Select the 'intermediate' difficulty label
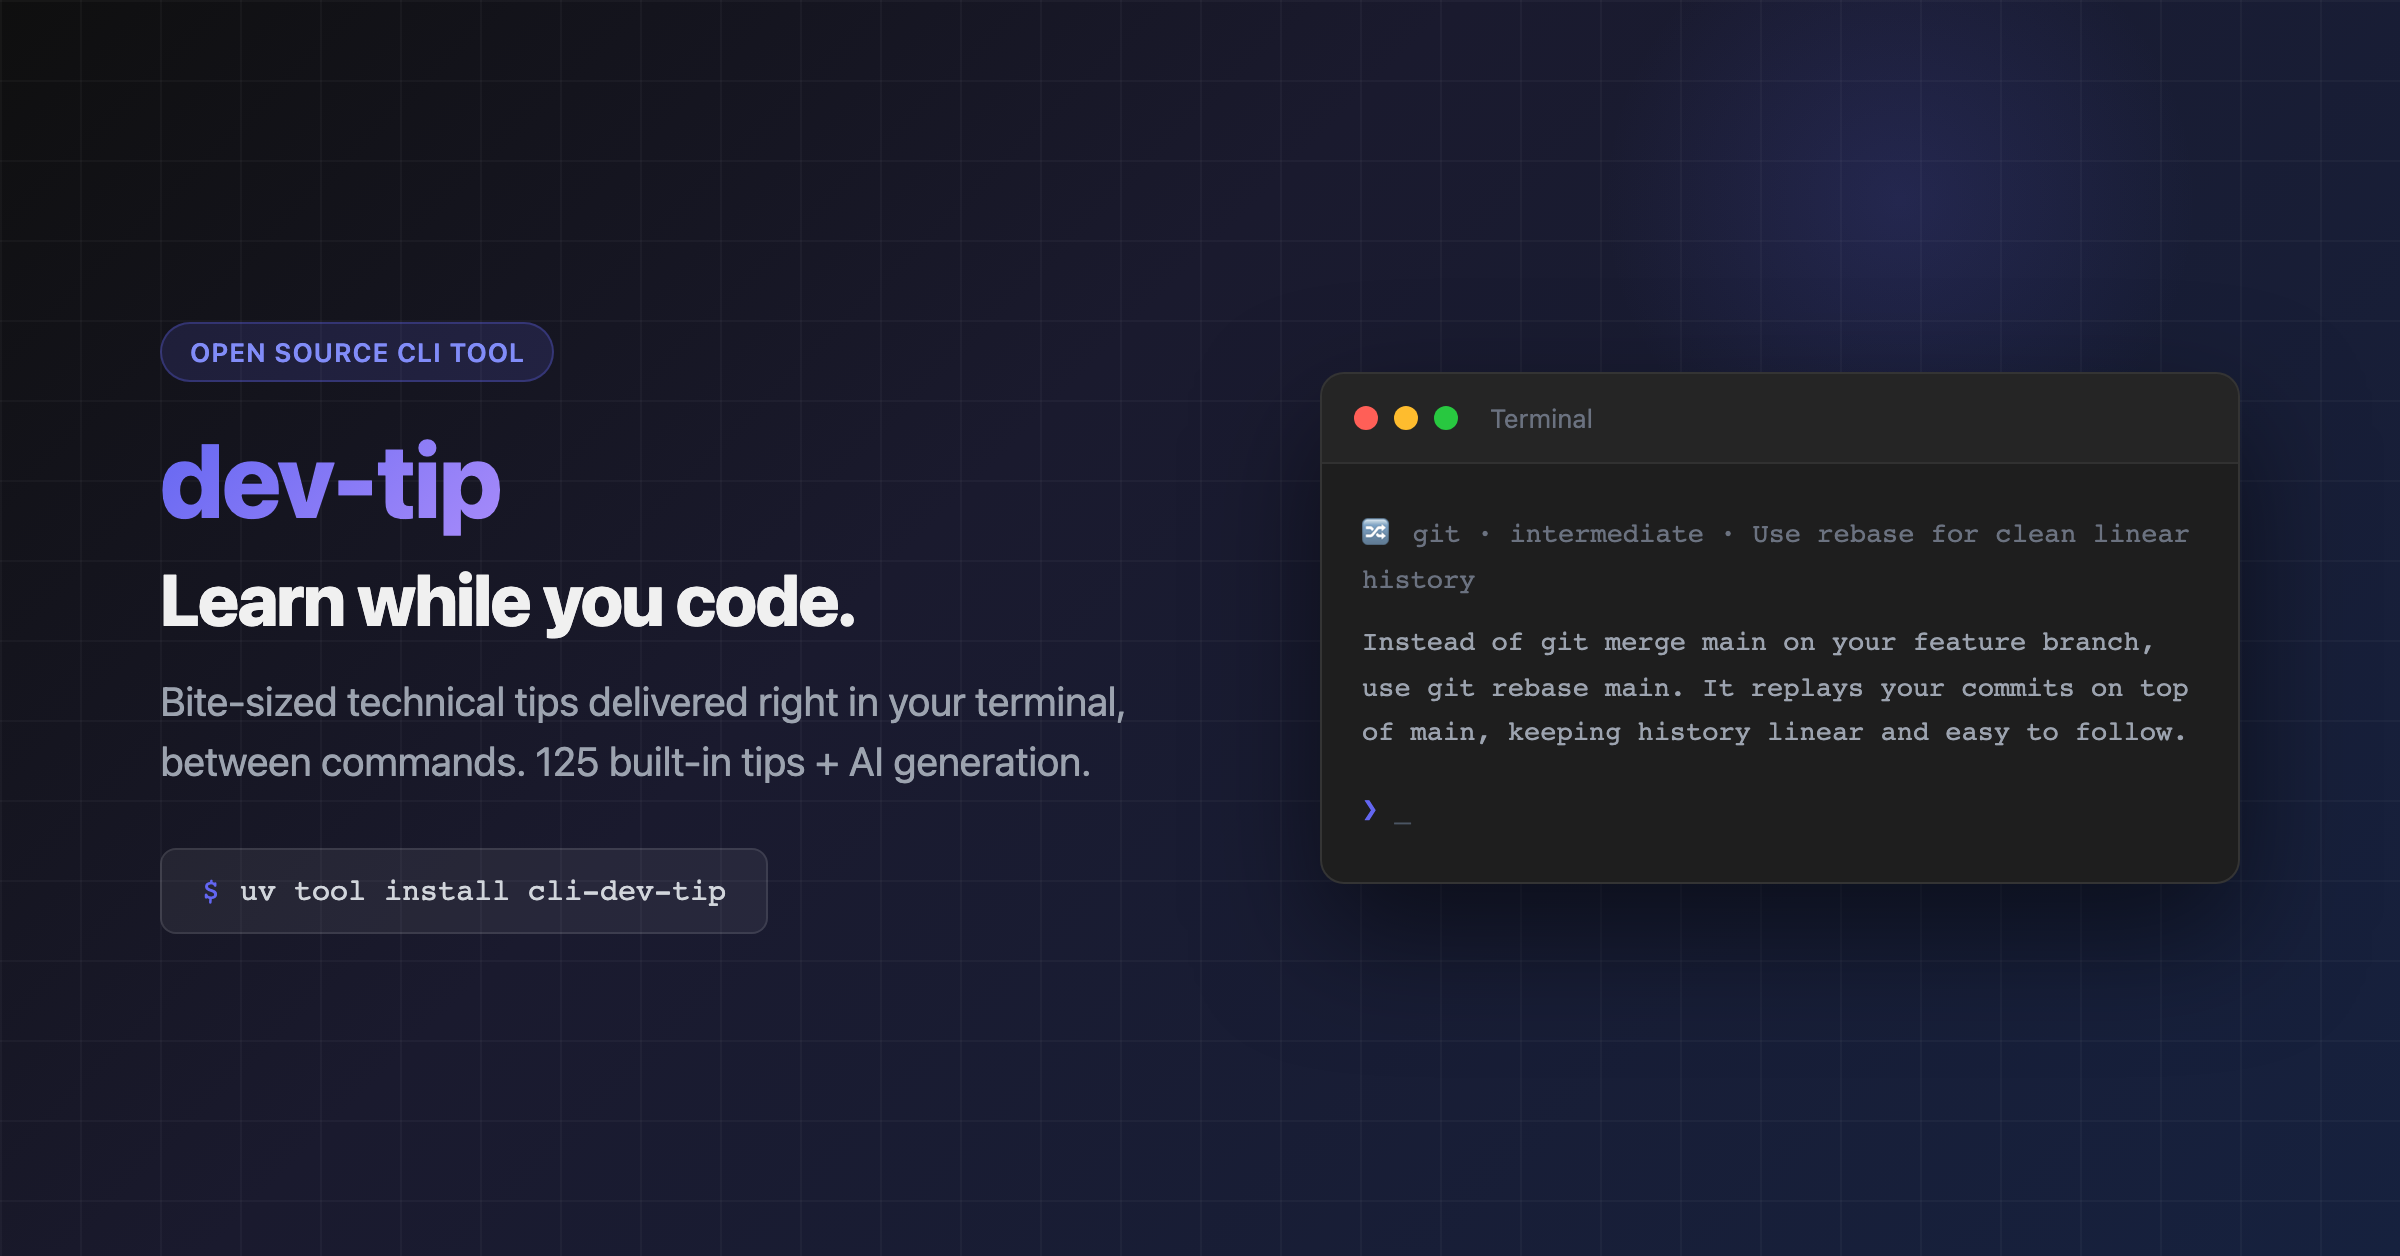The height and width of the screenshot is (1256, 2400). 1606,534
